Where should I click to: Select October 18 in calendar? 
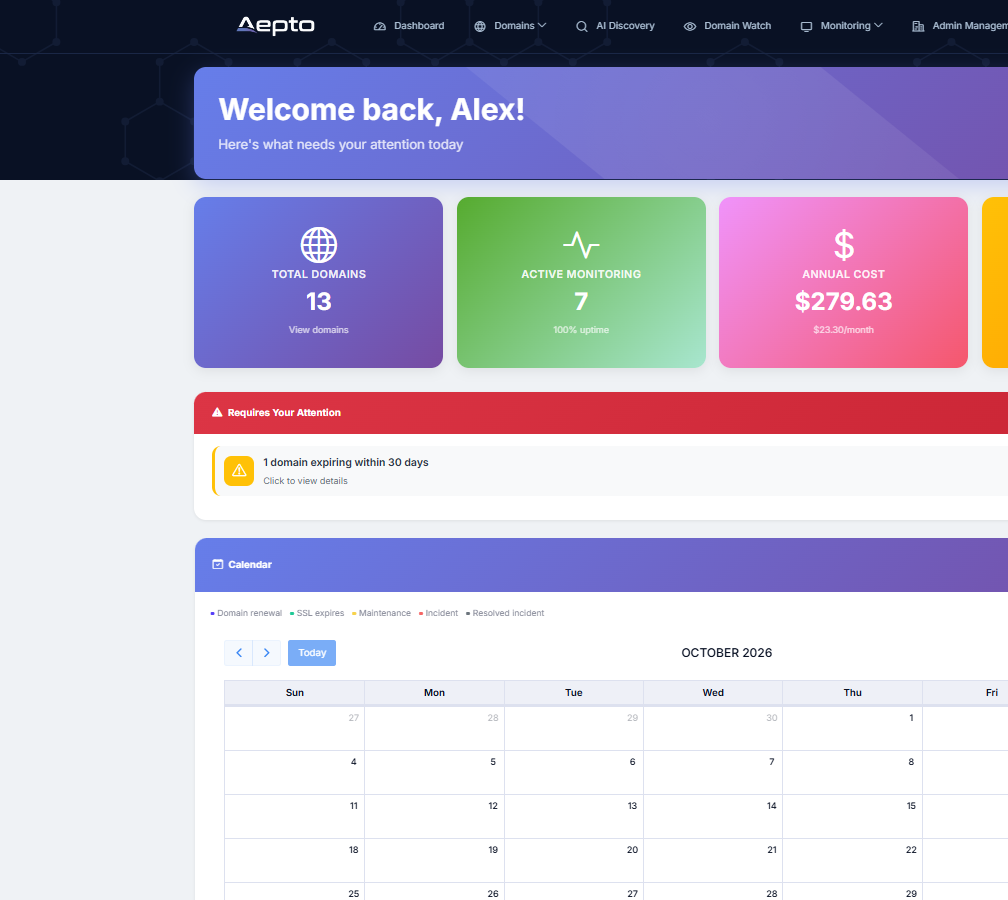pos(294,860)
